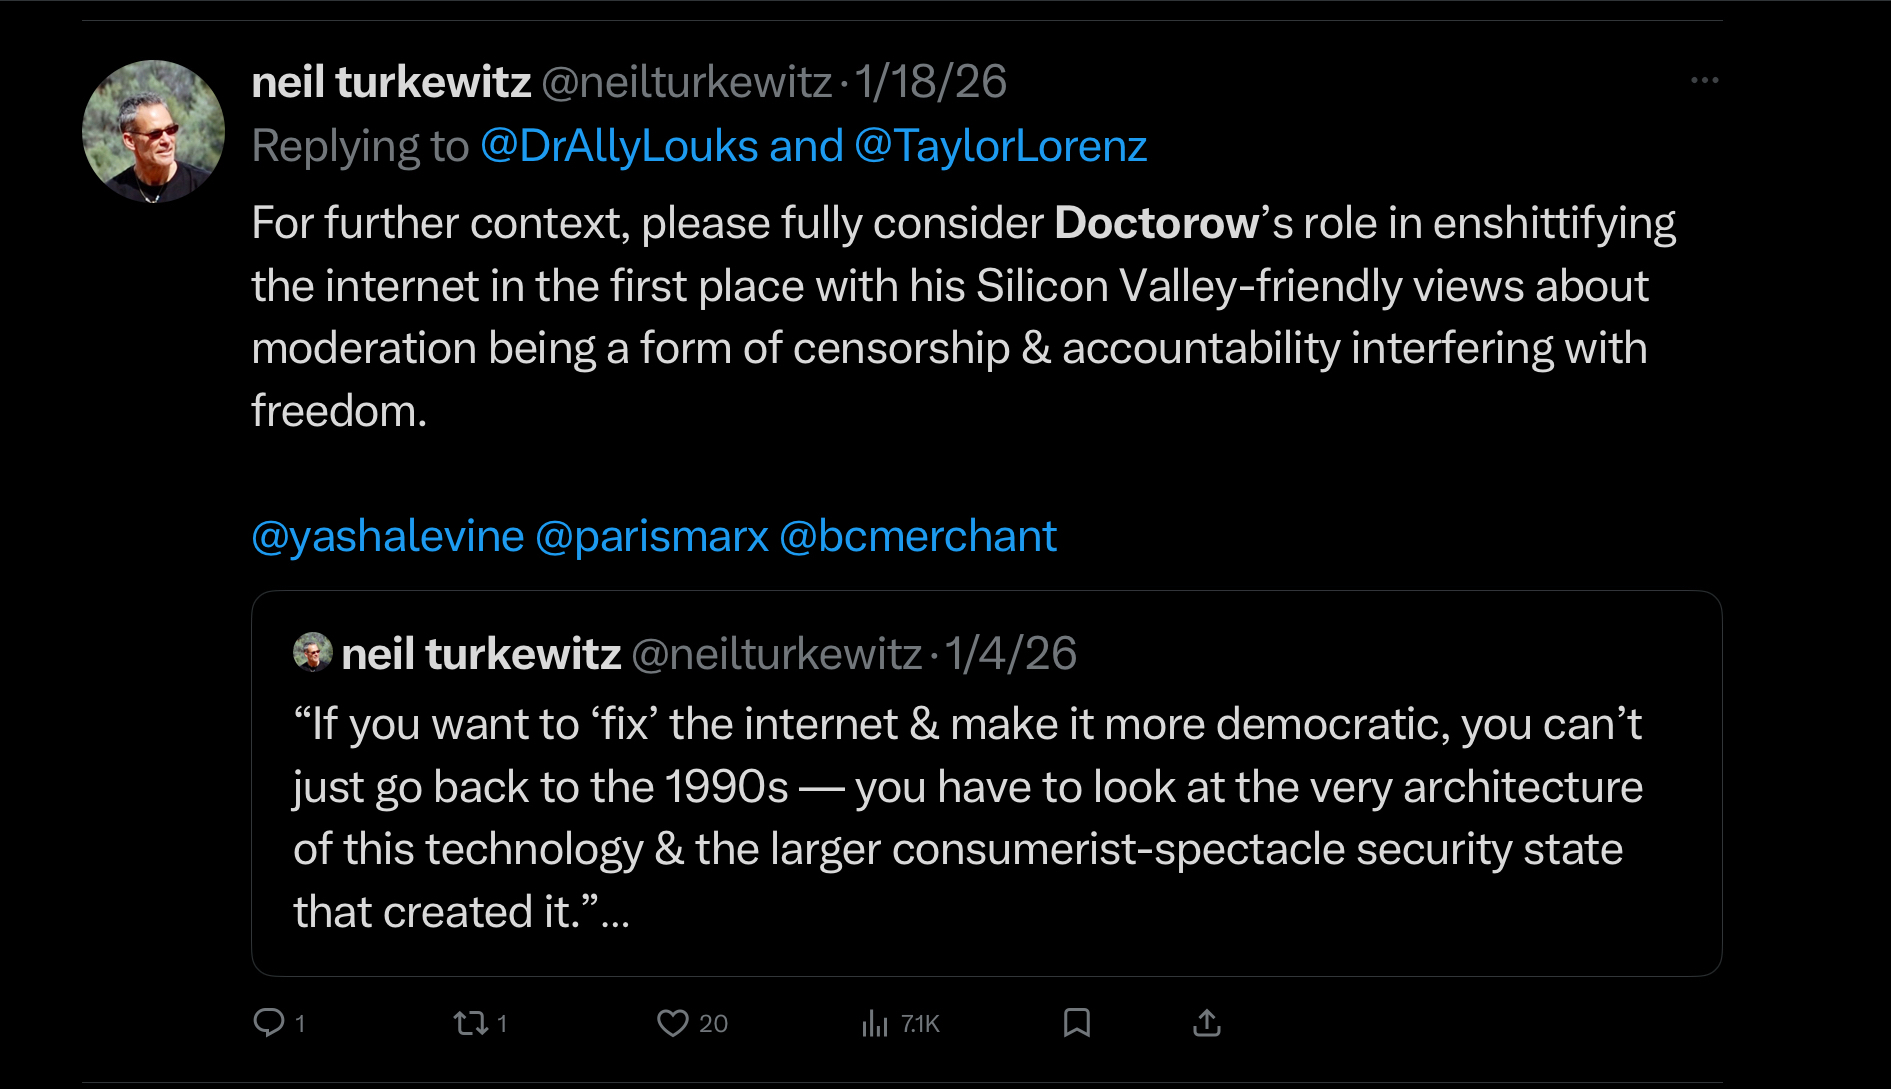The image size is (1891, 1089).
Task: Click the reply speech bubble icon
Action: click(x=269, y=1022)
